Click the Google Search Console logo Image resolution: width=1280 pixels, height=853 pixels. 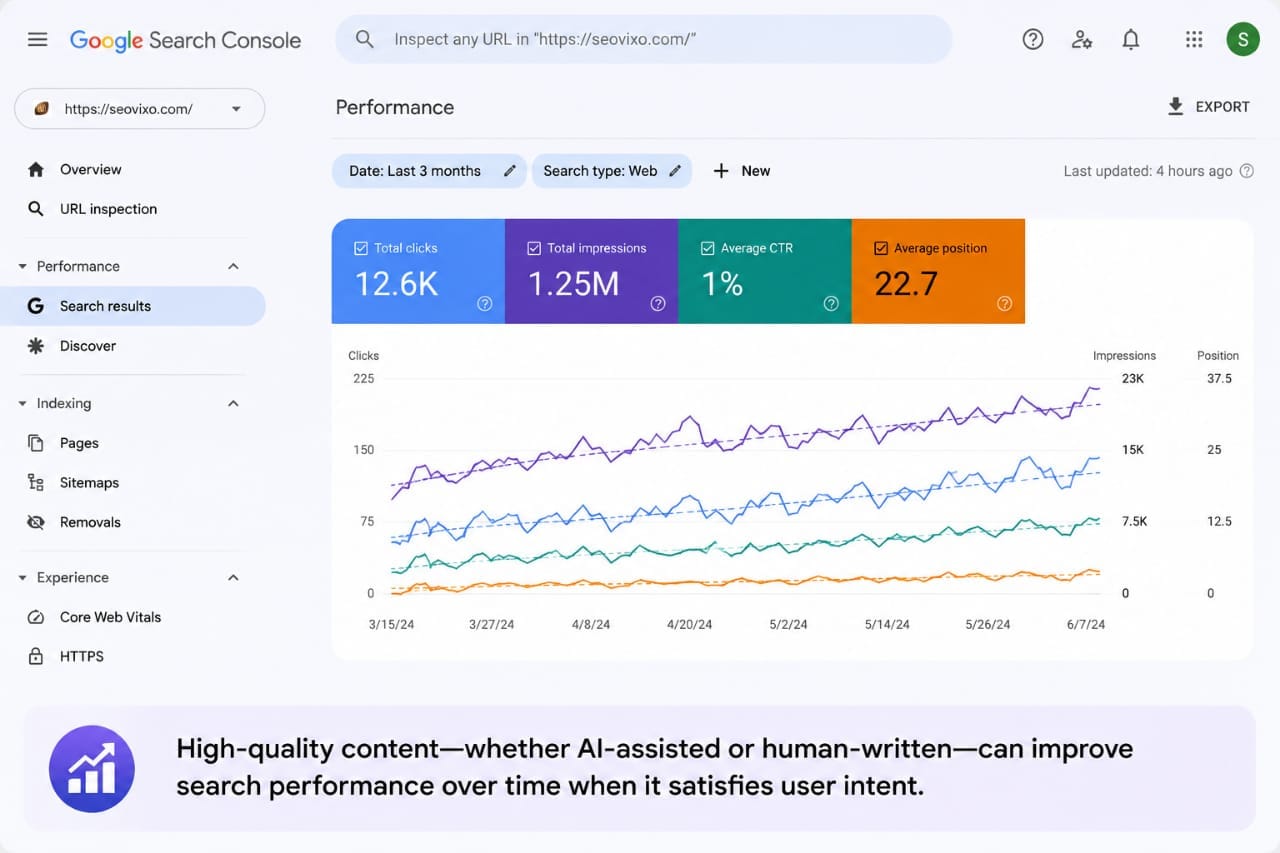185,40
